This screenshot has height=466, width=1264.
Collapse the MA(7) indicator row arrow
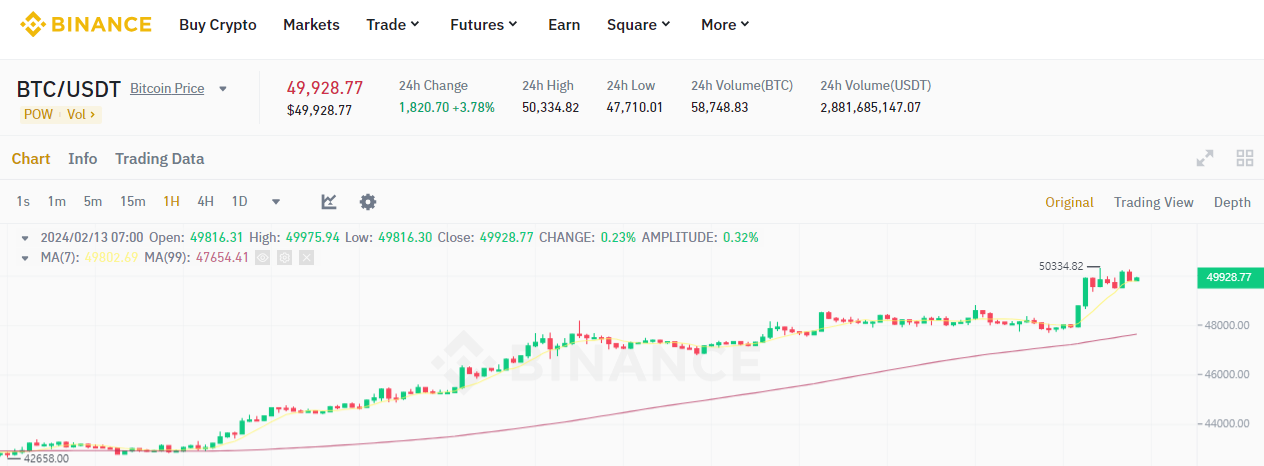click(25, 258)
